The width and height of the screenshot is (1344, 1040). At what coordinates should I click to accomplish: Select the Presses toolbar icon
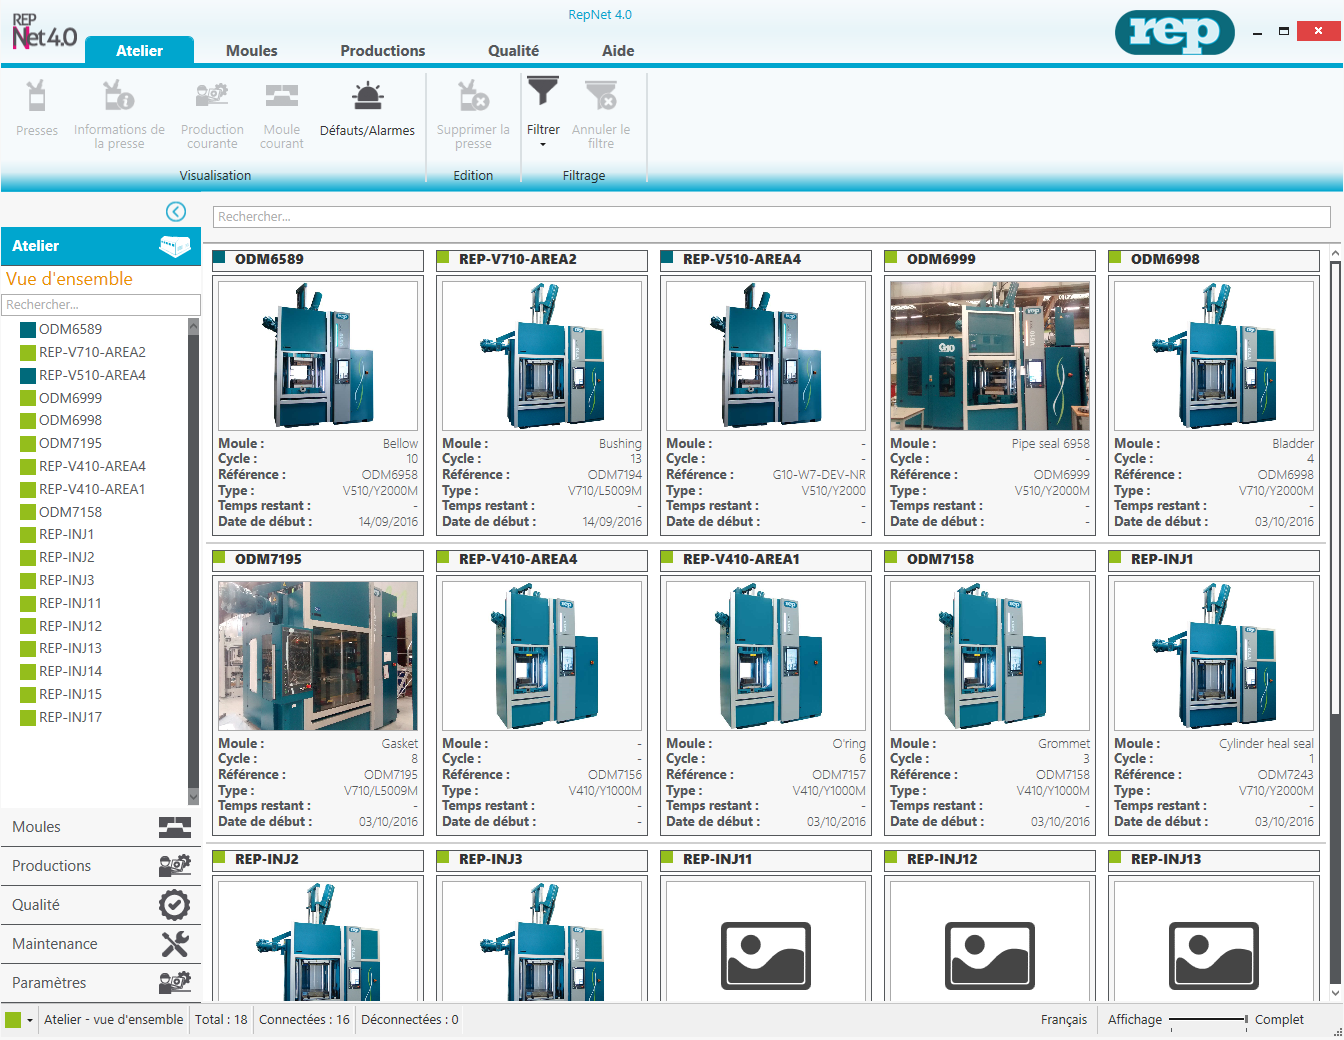[37, 110]
